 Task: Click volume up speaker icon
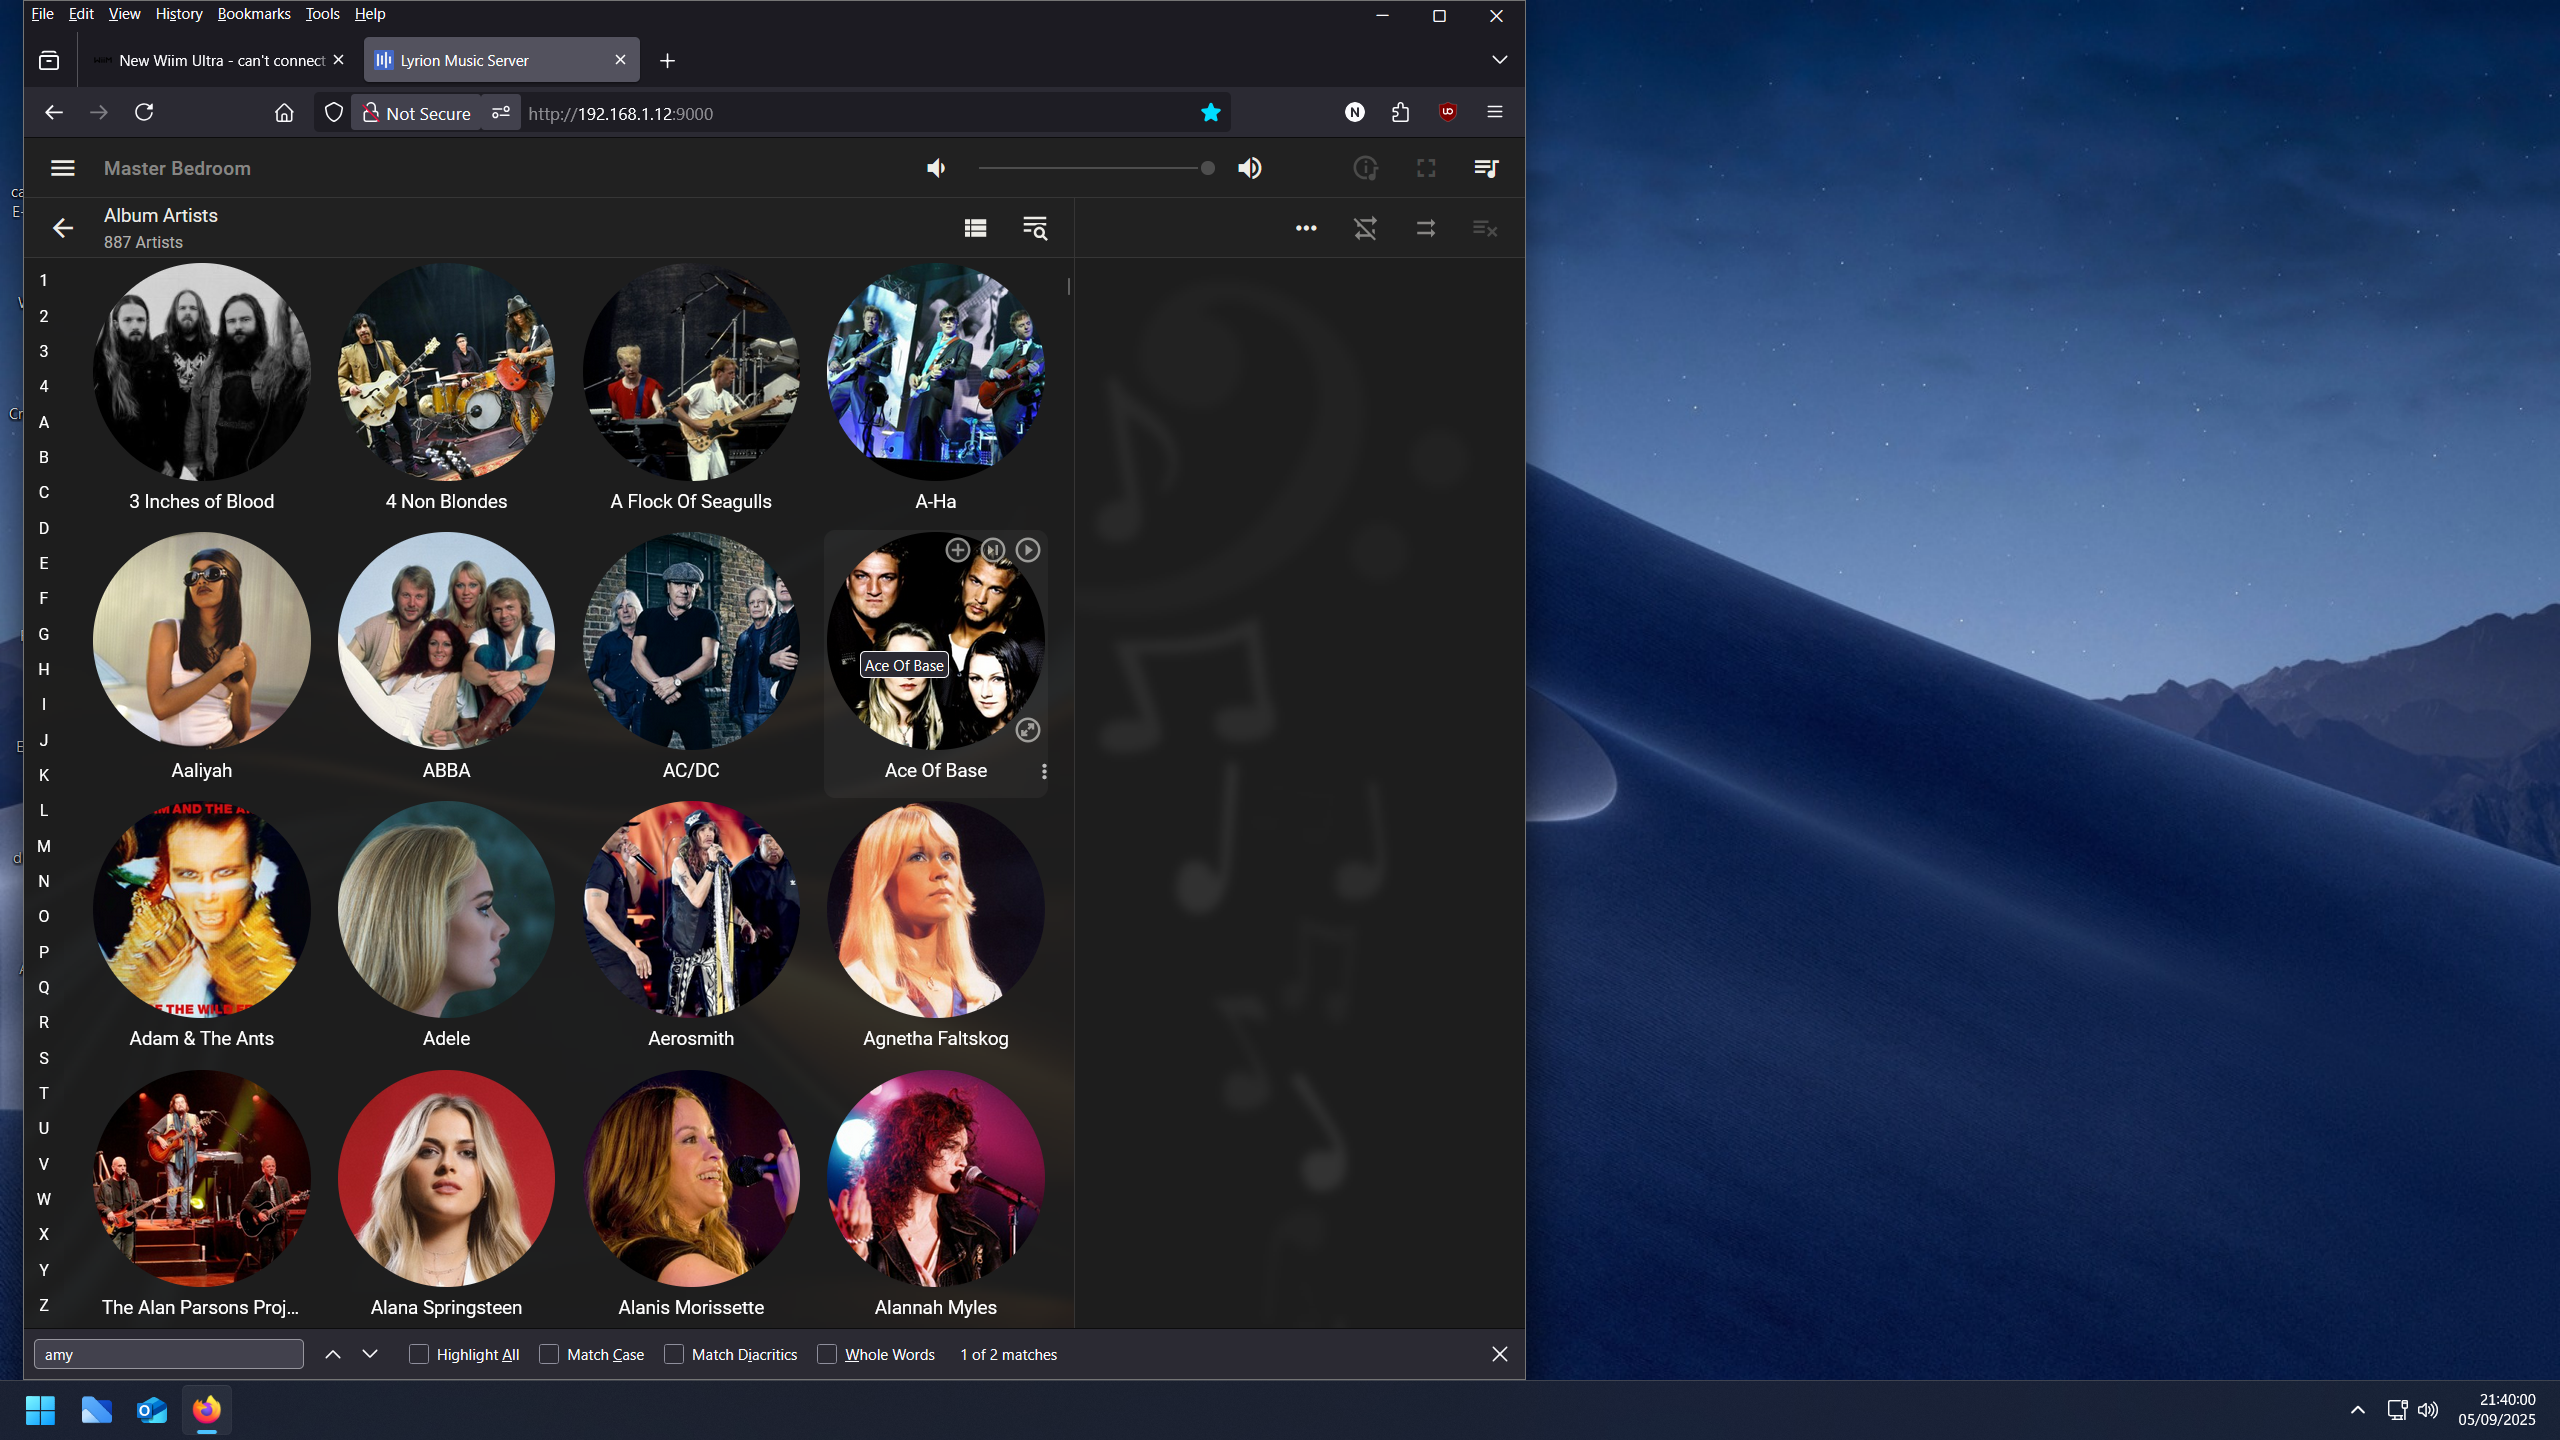1249,168
